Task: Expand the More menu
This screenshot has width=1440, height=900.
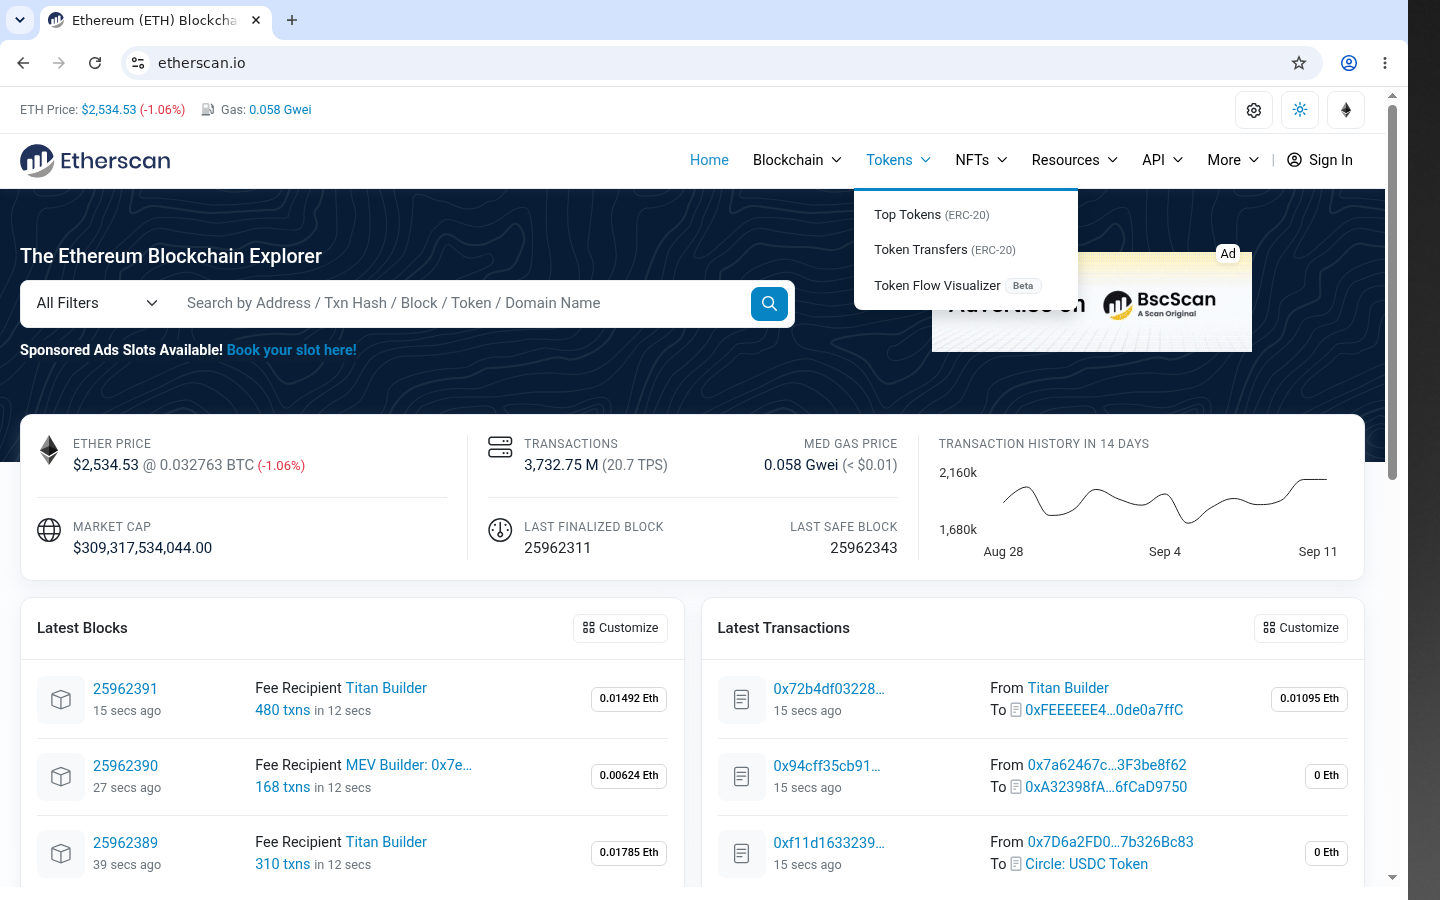Action: tap(1233, 160)
